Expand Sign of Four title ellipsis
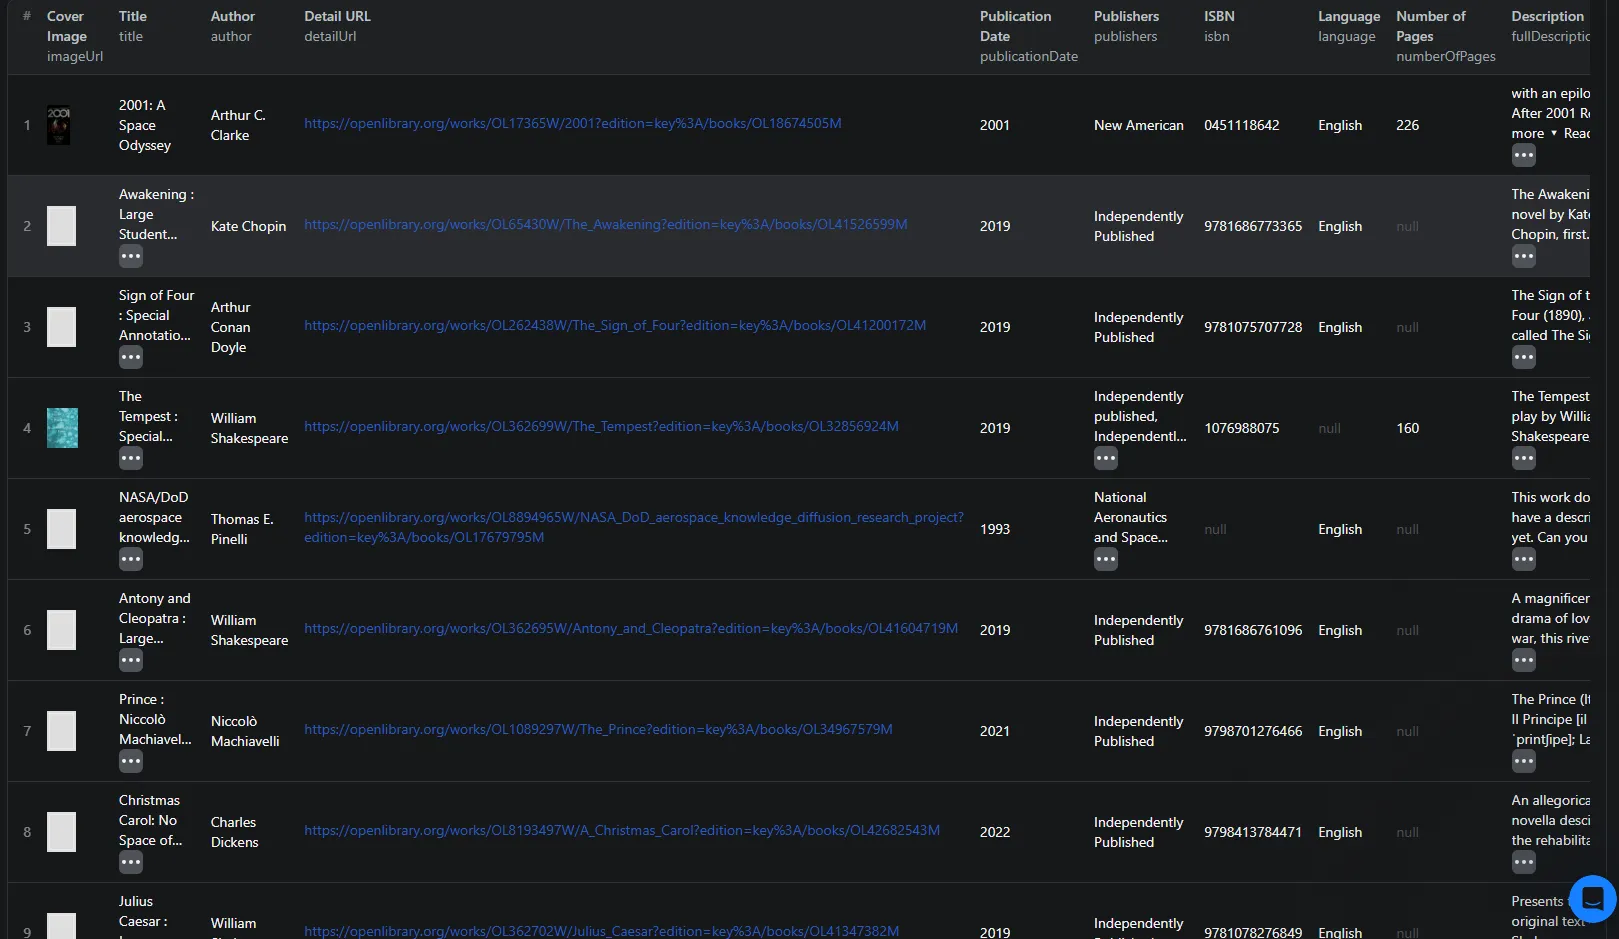The height and width of the screenshot is (939, 1619). [131, 357]
